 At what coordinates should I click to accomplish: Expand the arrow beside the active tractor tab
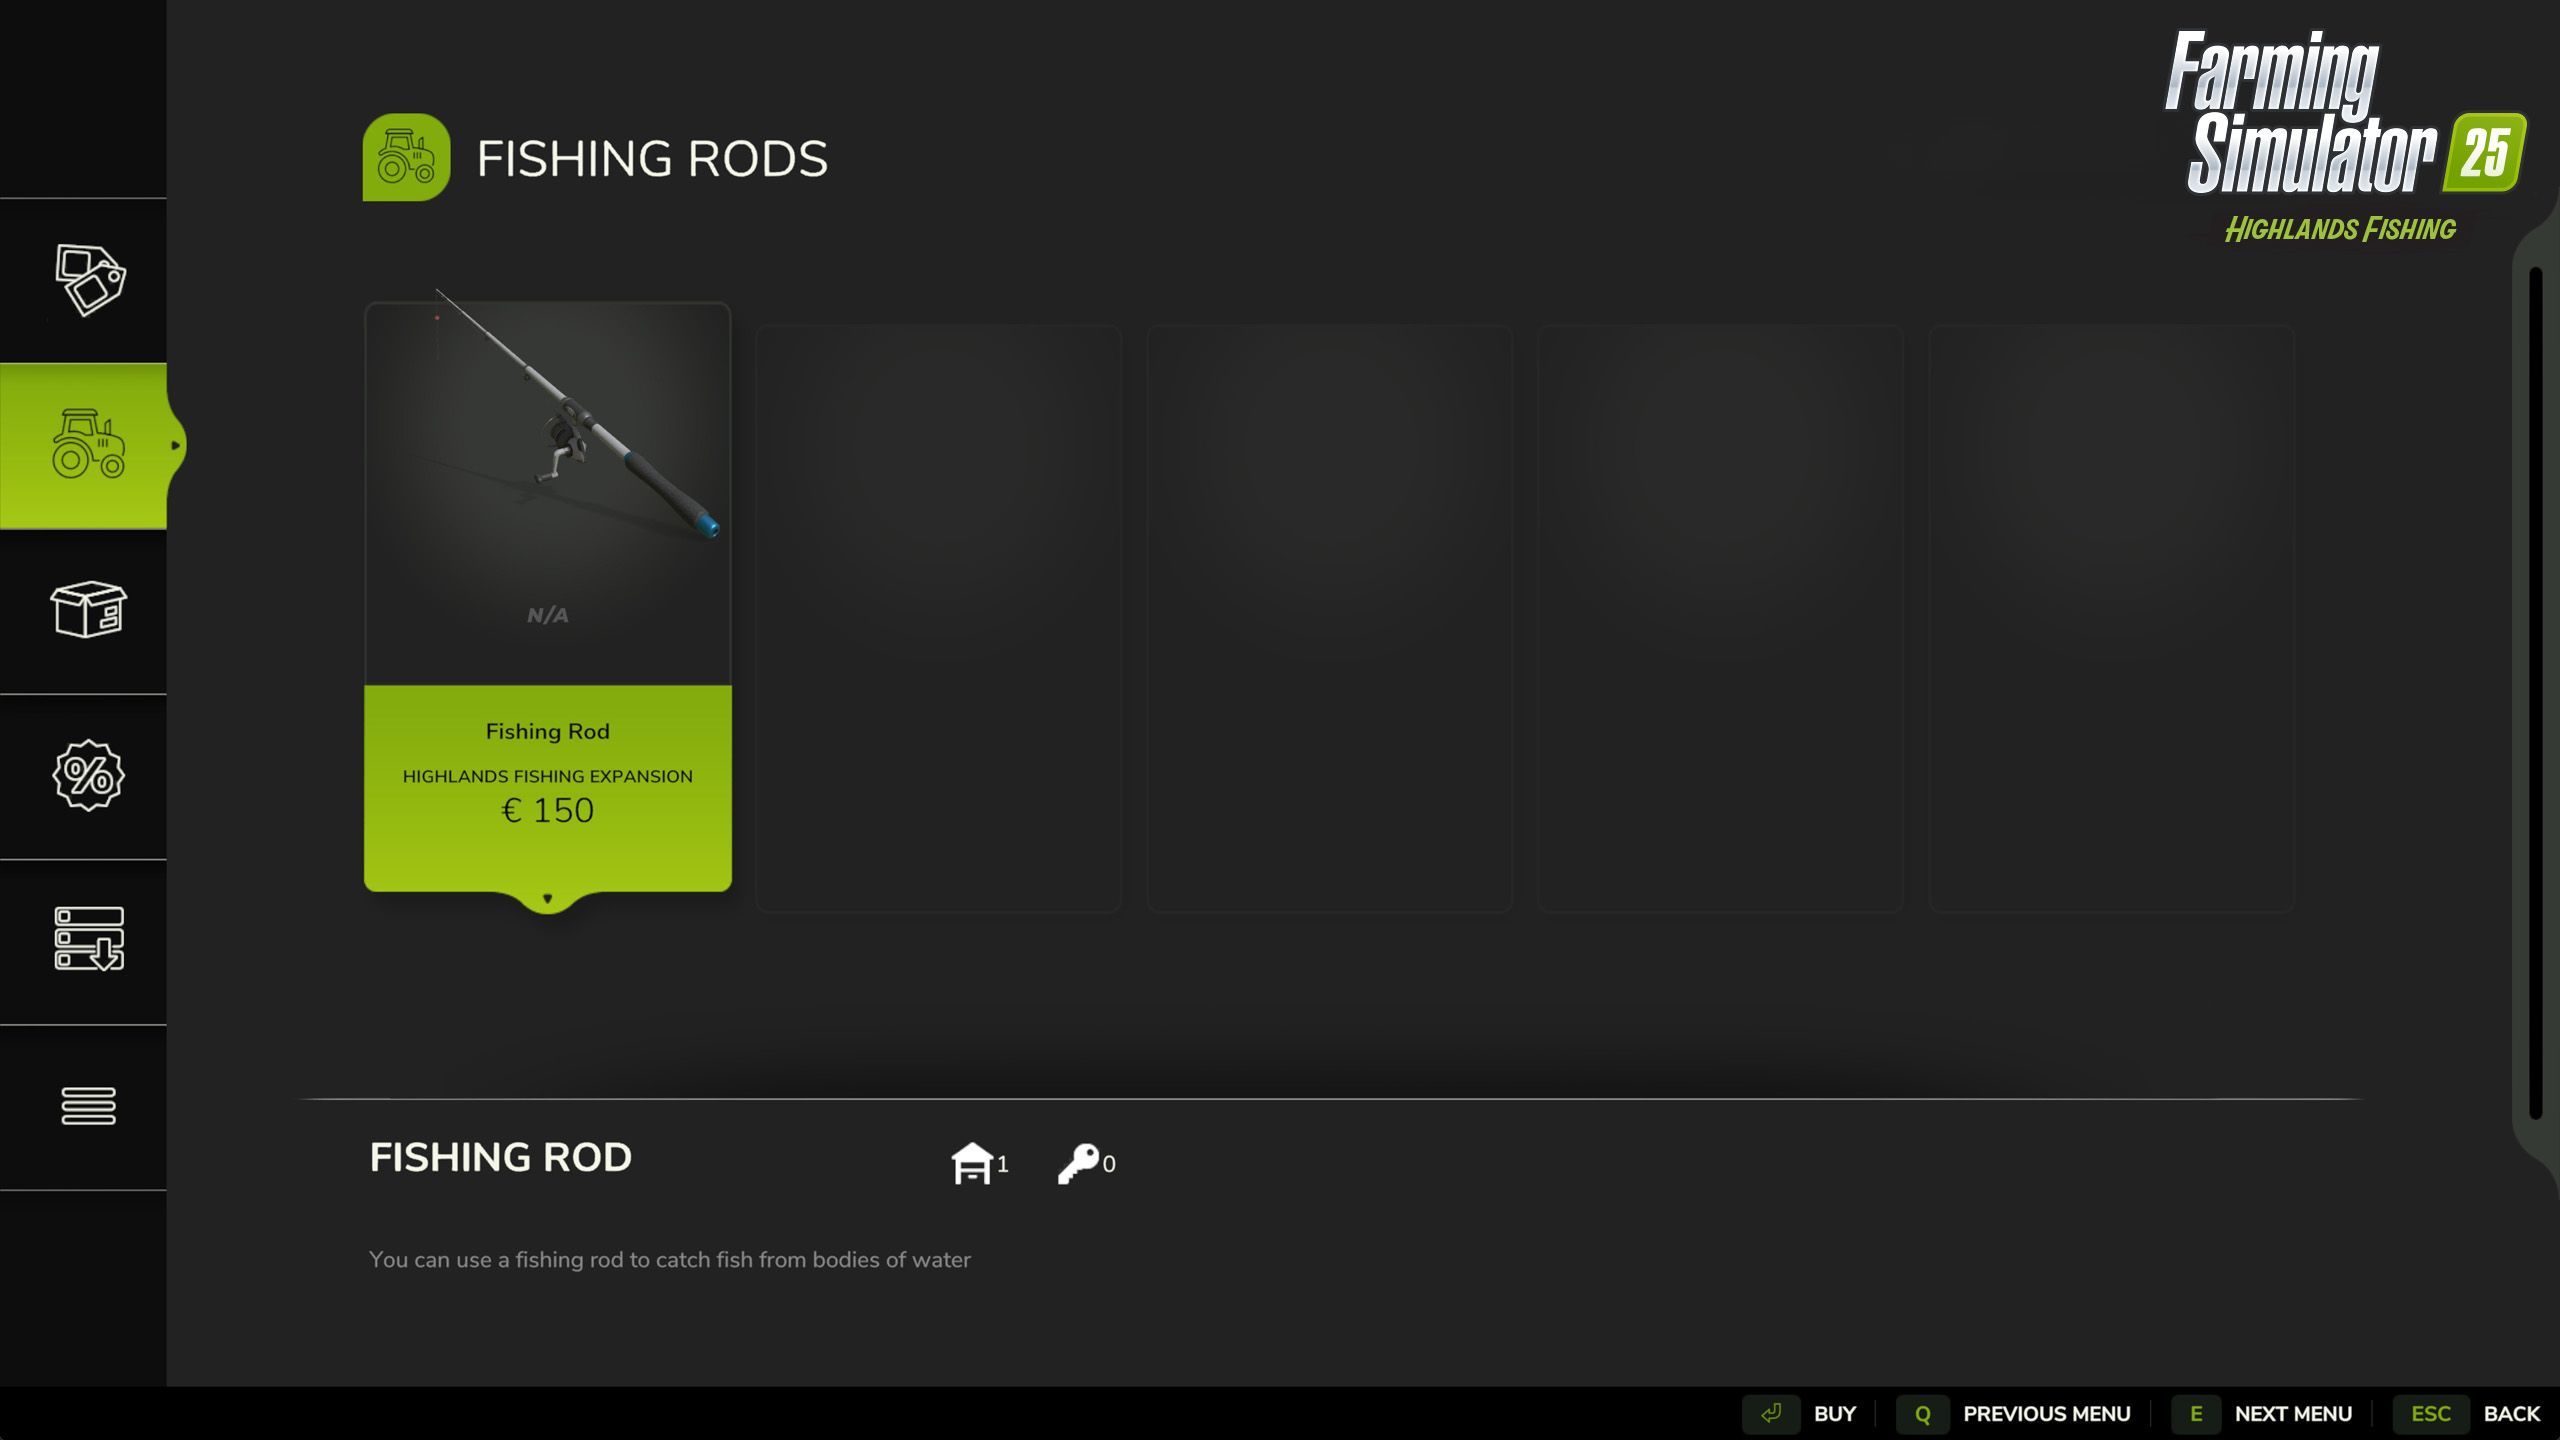[x=176, y=445]
